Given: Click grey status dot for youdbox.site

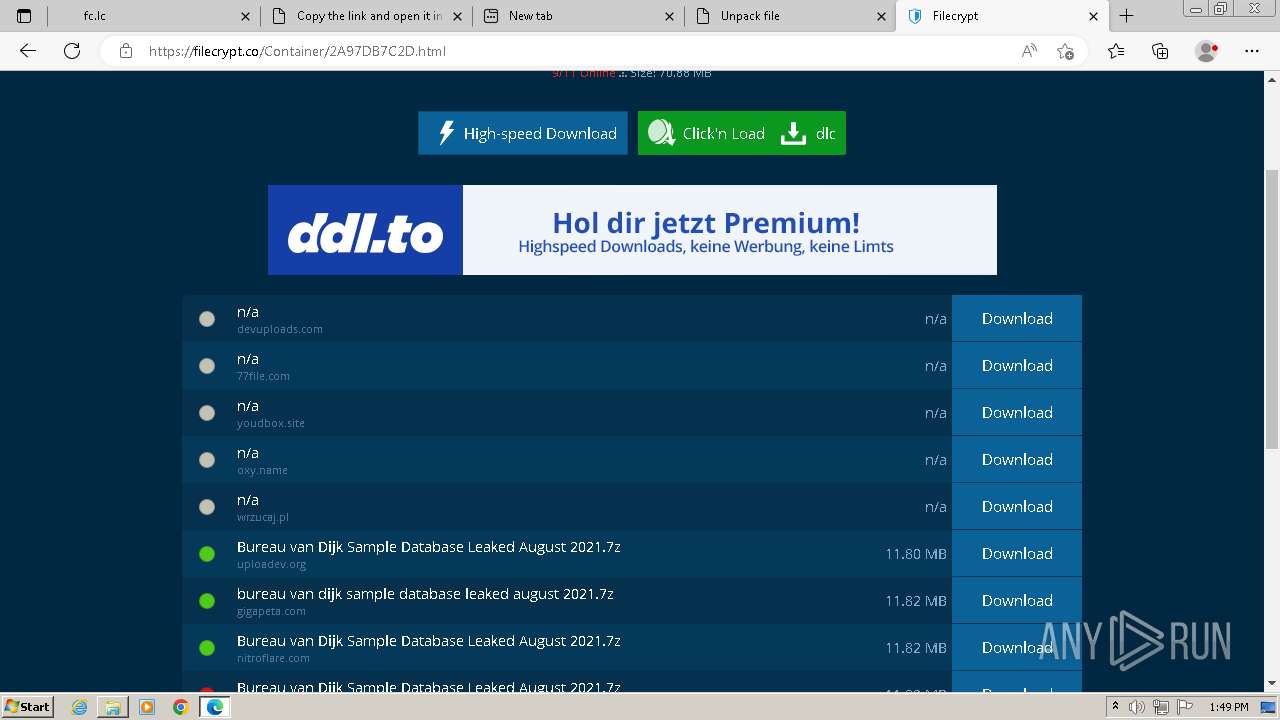Looking at the screenshot, I should [207, 413].
